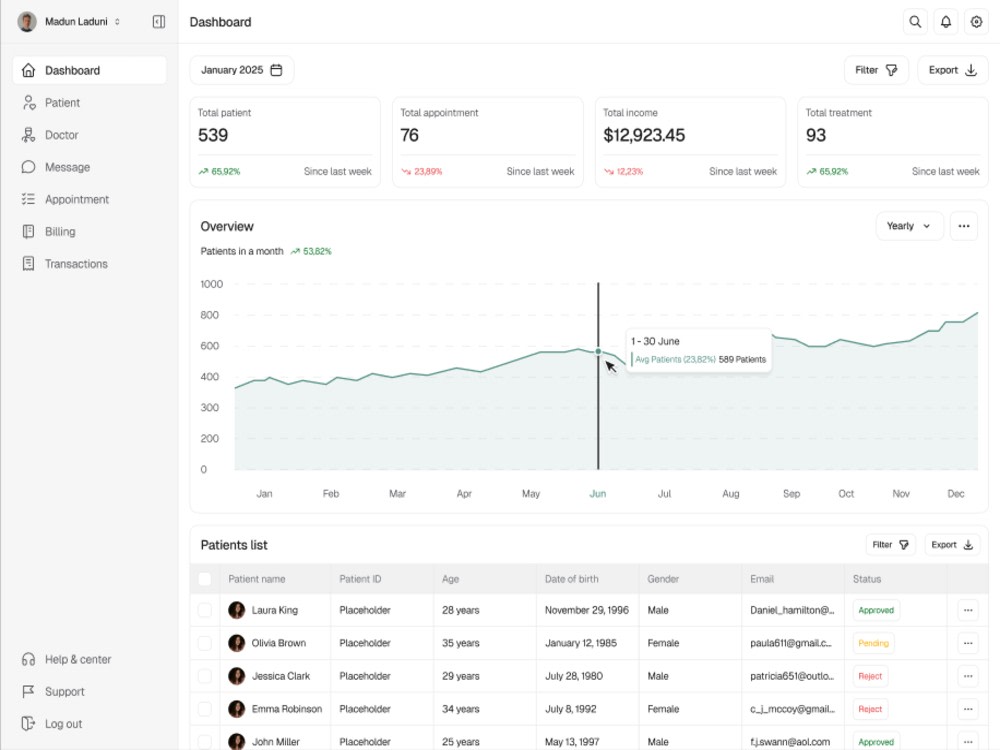The width and height of the screenshot is (1000, 750).
Task: Tick the checkbox for Olivia Brown
Action: pos(205,643)
